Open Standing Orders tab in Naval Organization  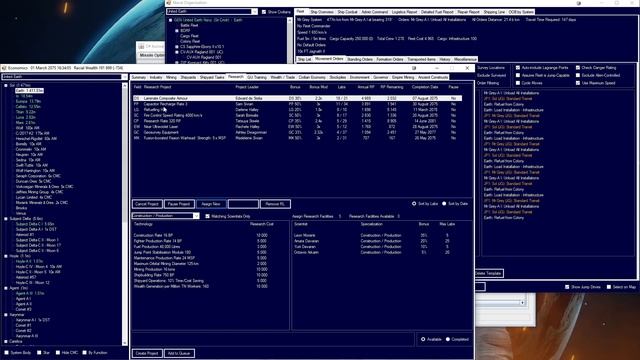tap(360, 60)
